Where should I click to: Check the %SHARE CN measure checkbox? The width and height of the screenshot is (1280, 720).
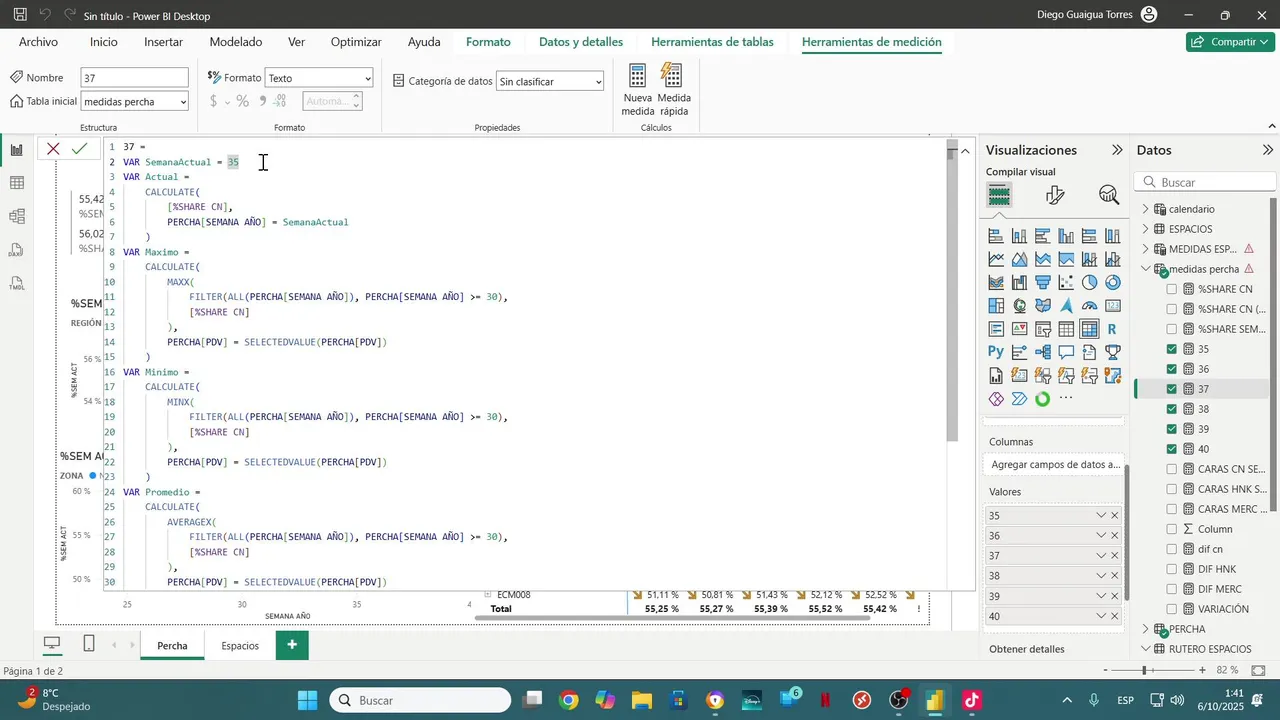coord(1172,289)
